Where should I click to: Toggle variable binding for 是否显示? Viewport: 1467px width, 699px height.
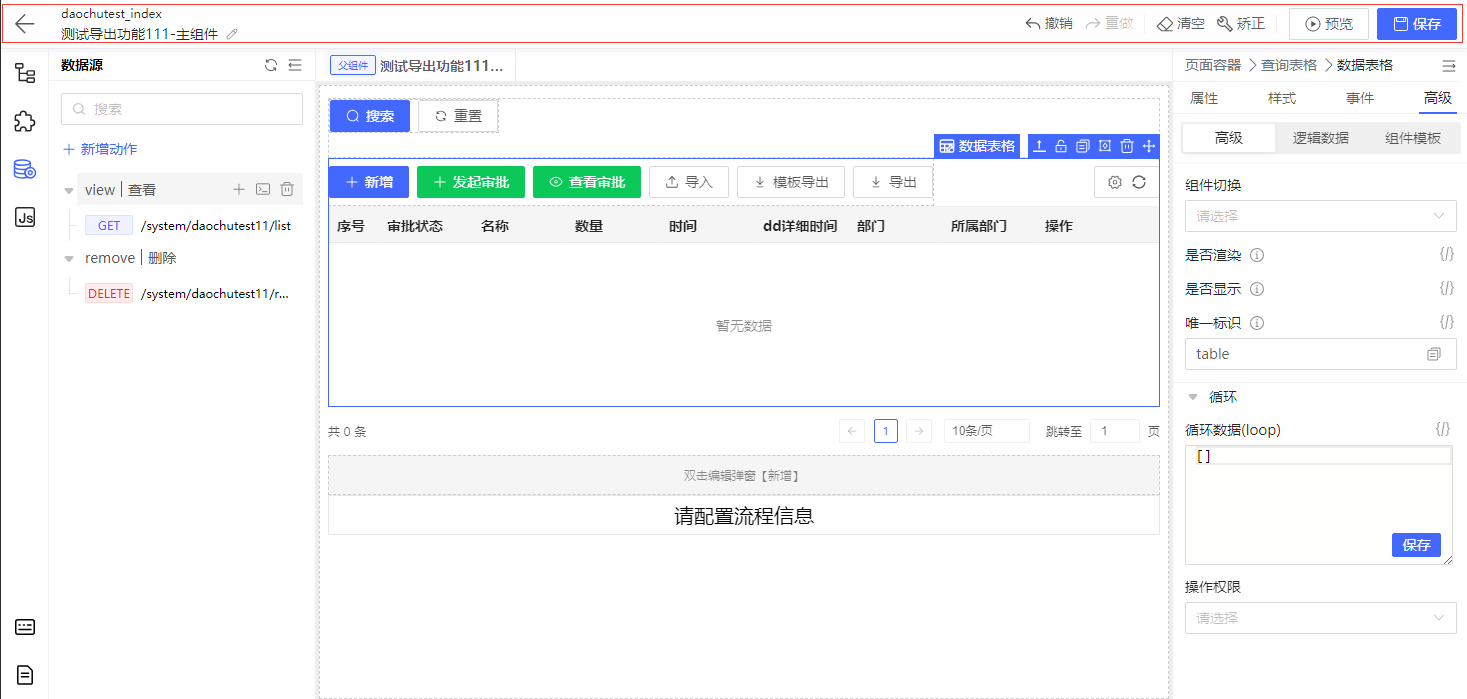1446,288
